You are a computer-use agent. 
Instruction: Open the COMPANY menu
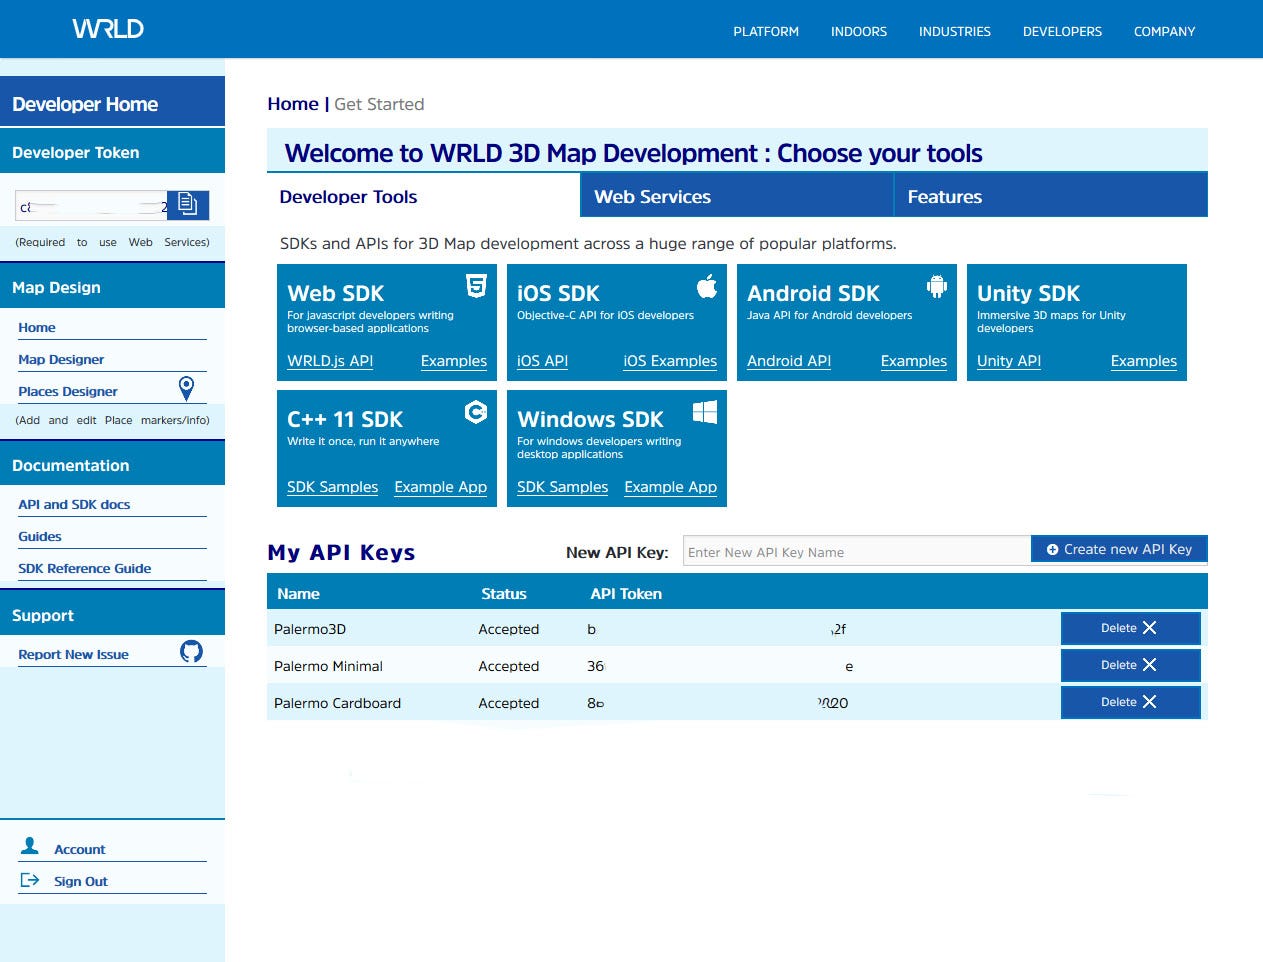(x=1164, y=31)
